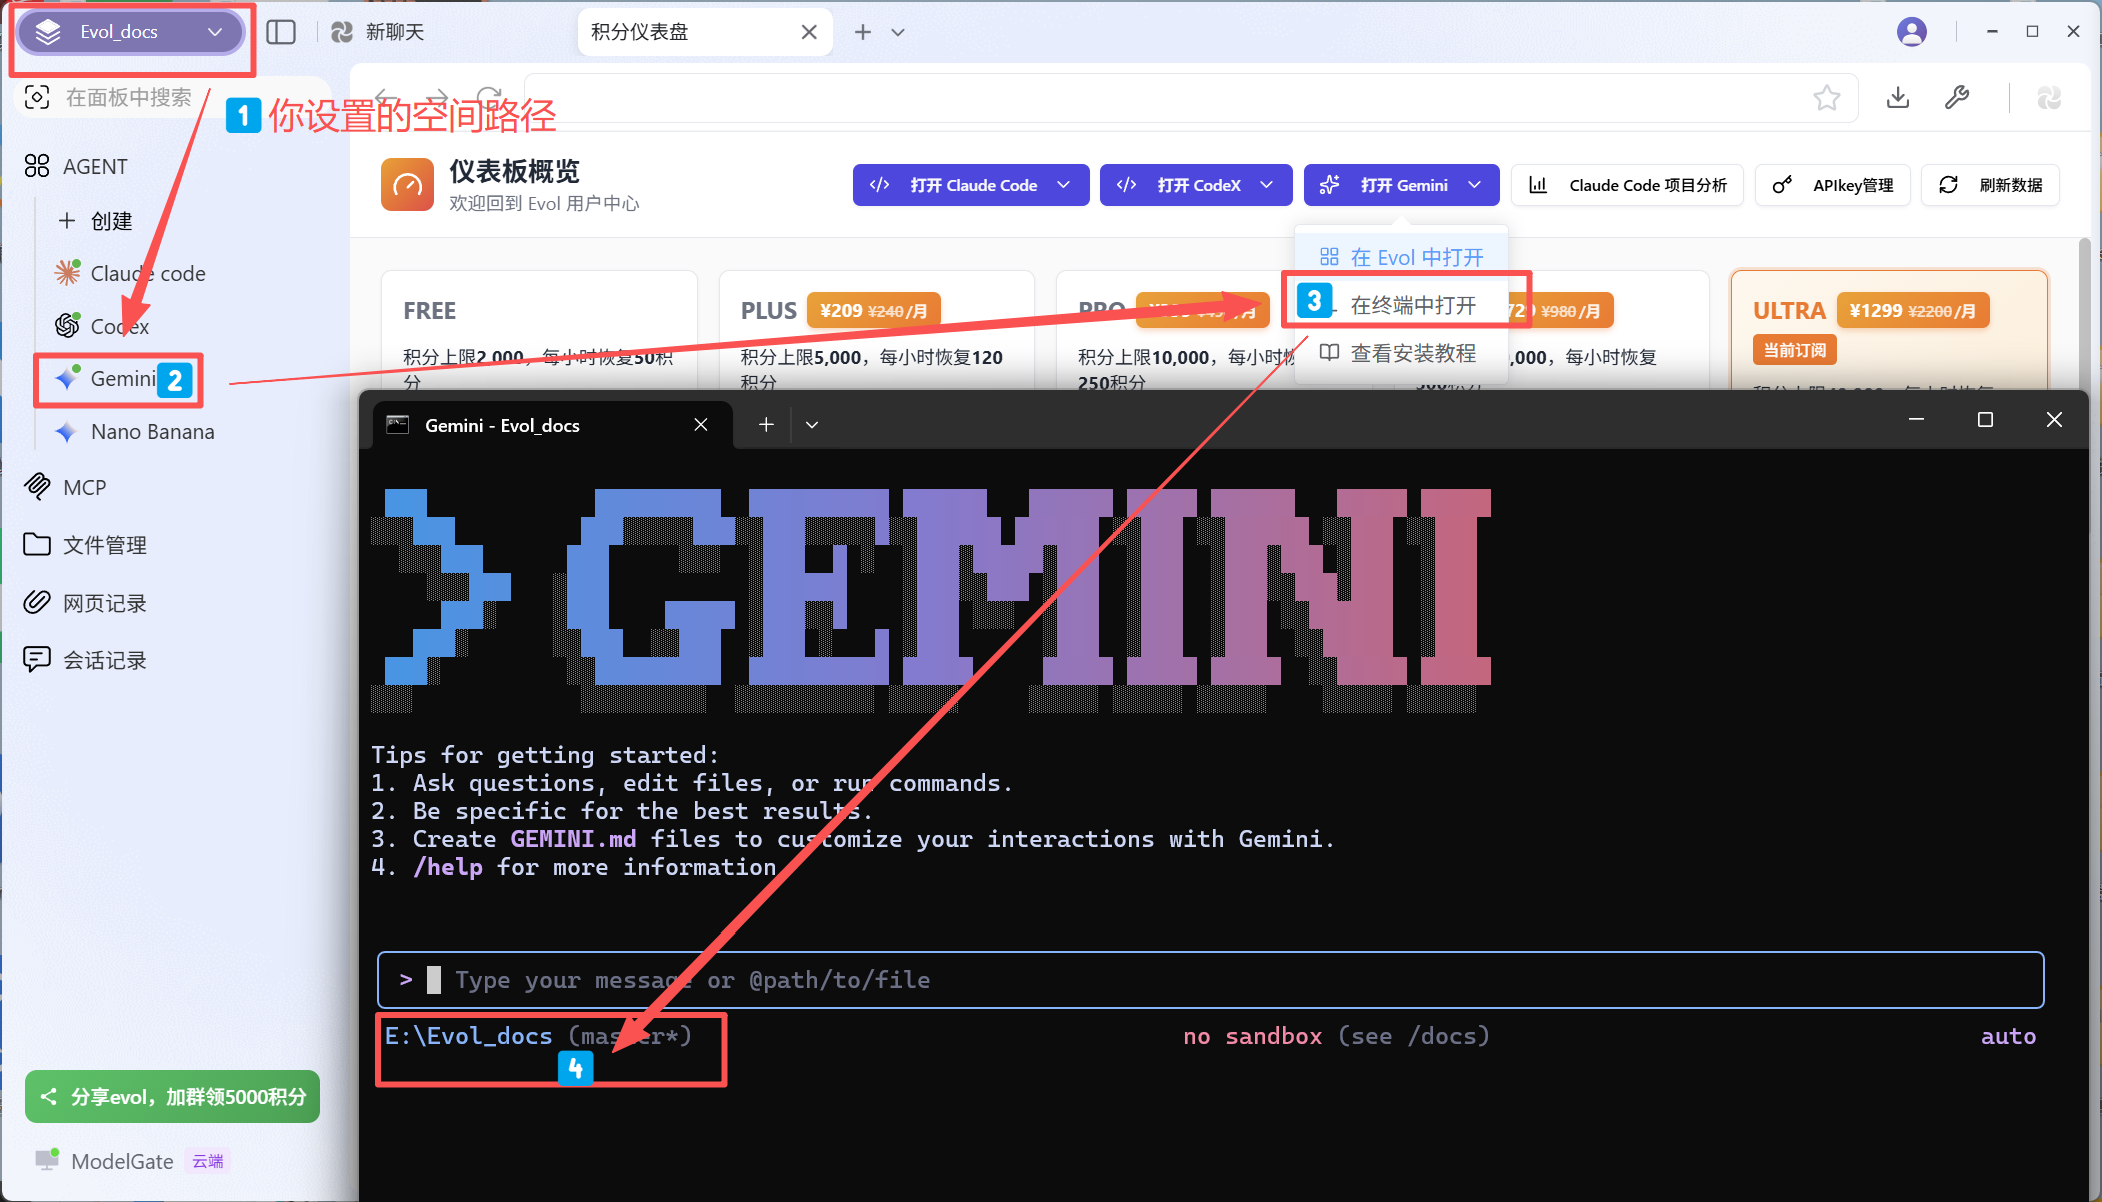Viewport: 2102px width, 1202px height.
Task: Click the 分享evol share button
Action: point(172,1097)
